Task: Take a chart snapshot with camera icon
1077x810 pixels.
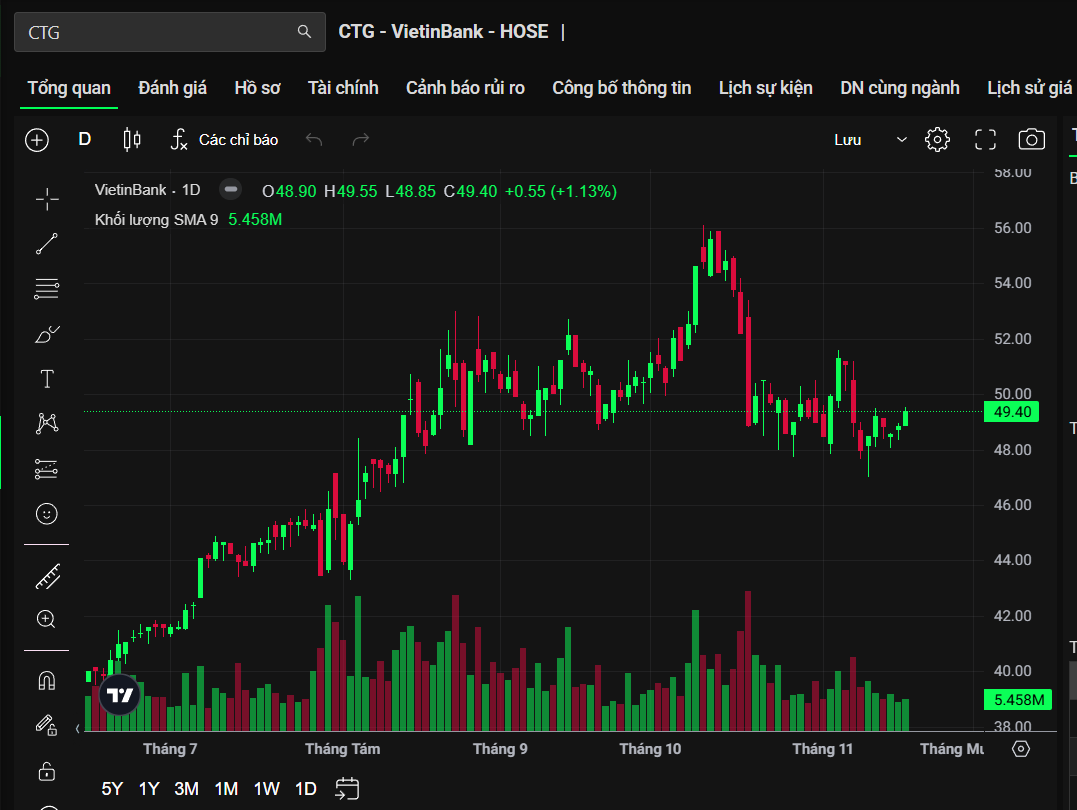Action: (x=1031, y=140)
